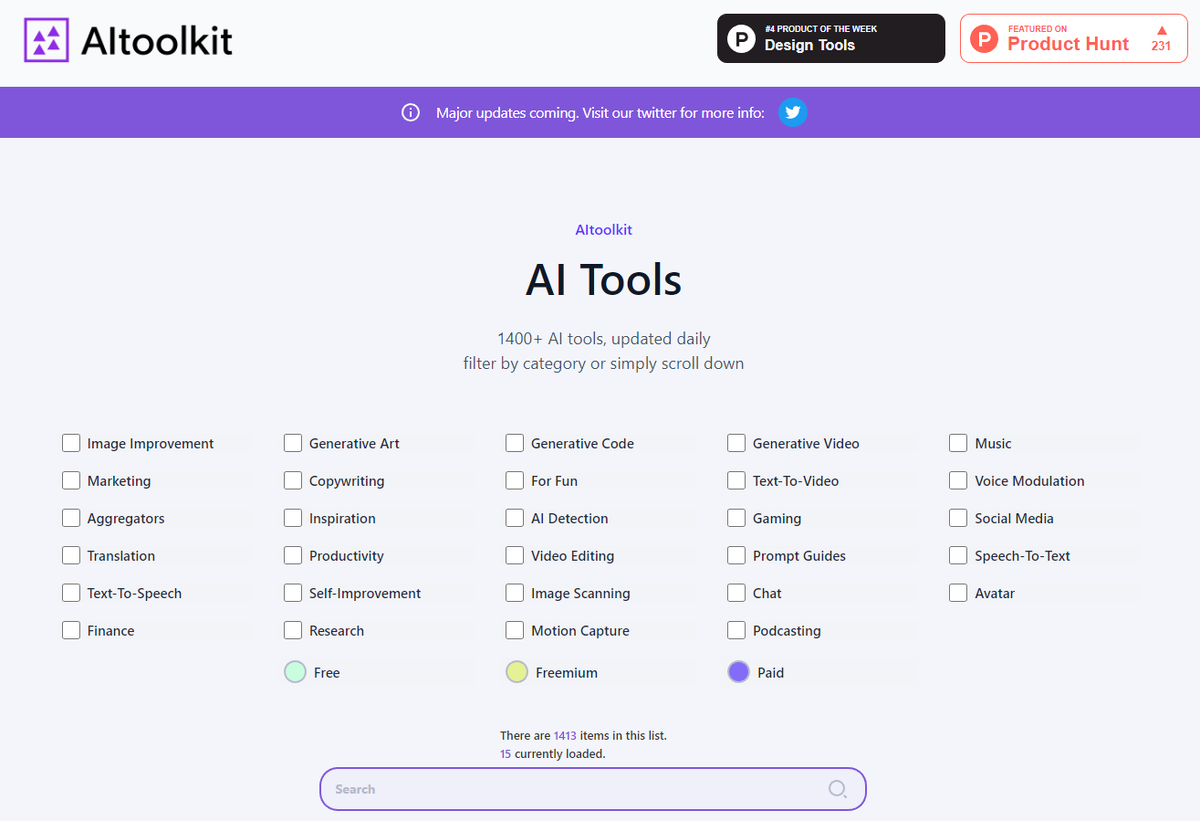1200x821 pixels.
Task: Click the 1413 items count text
Action: click(x=583, y=735)
